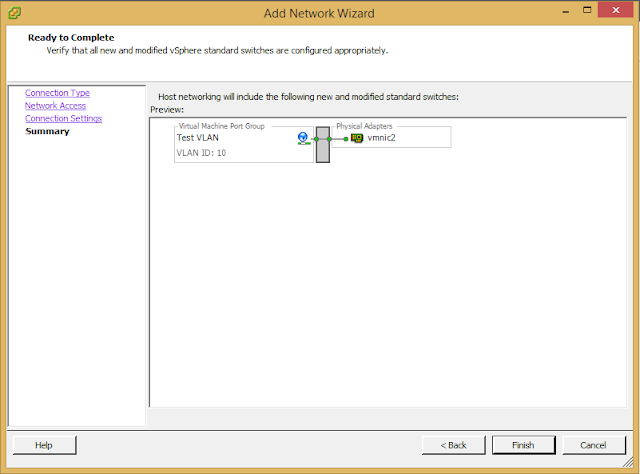
Task: Go back with the Back button
Action: tap(453, 445)
